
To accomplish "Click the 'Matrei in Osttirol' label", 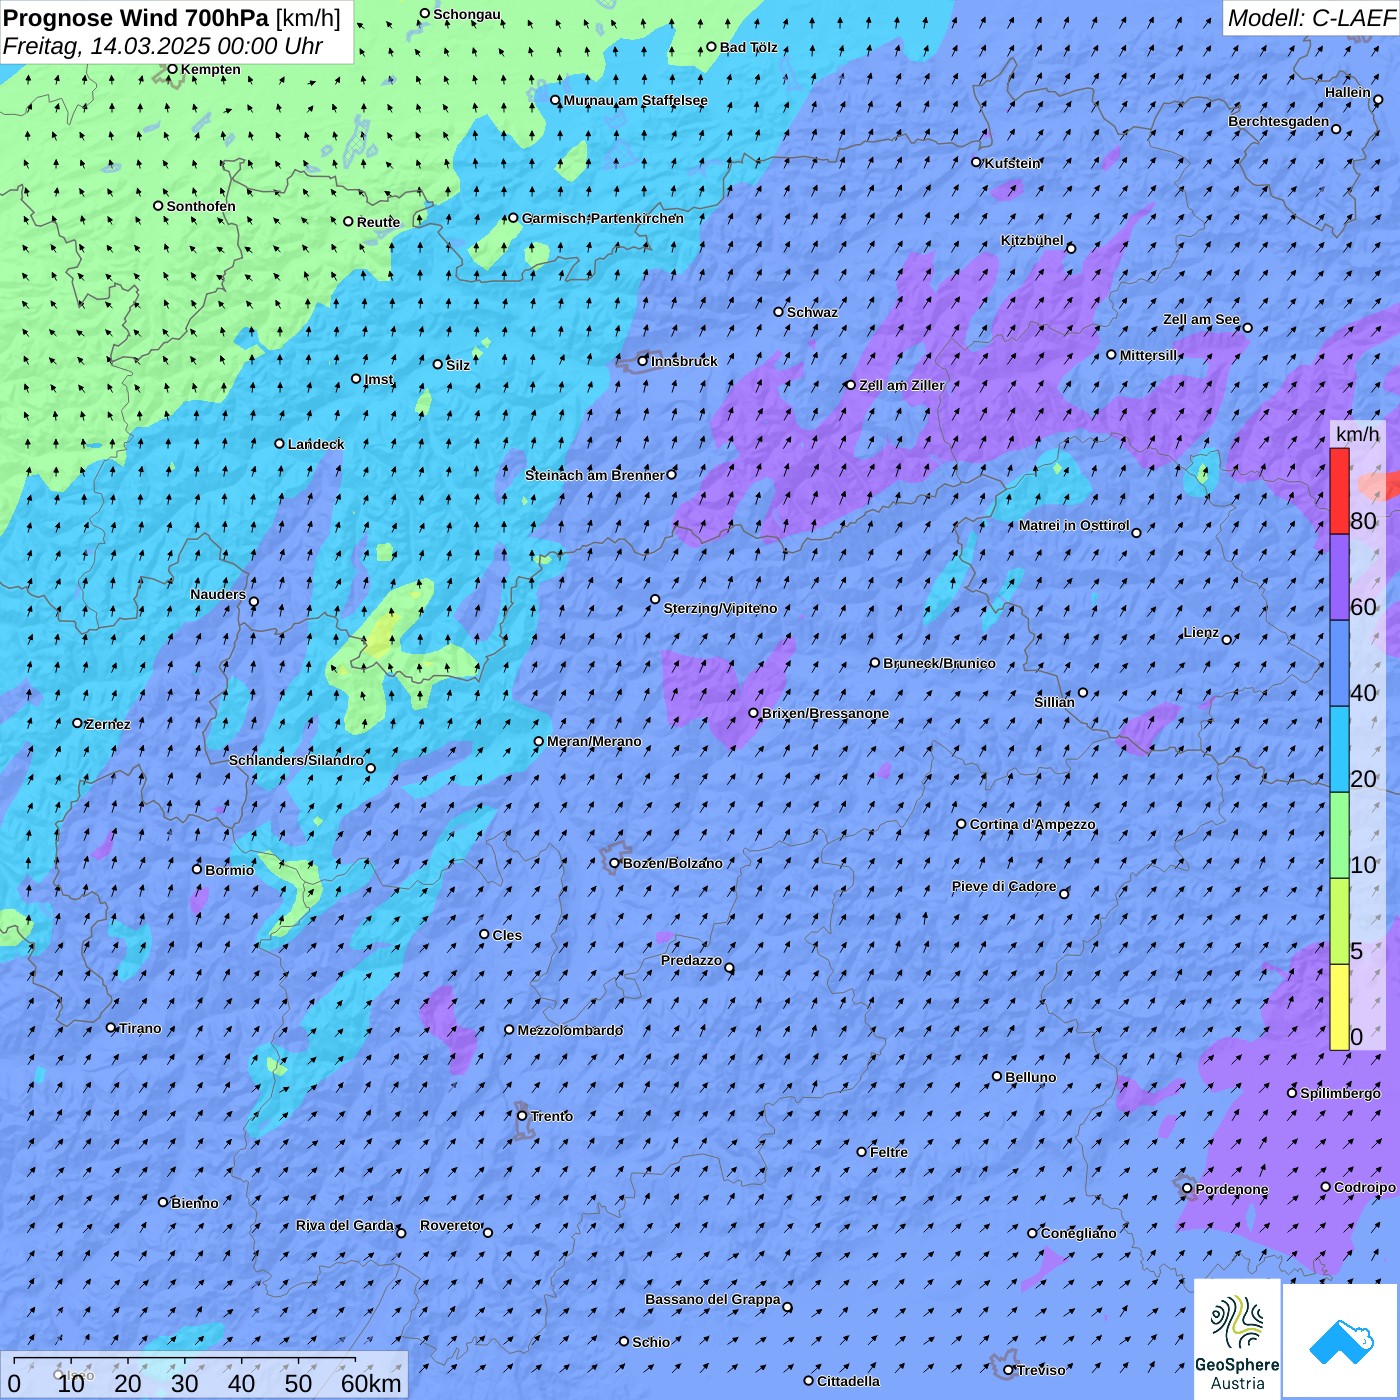I will 1074,525.
